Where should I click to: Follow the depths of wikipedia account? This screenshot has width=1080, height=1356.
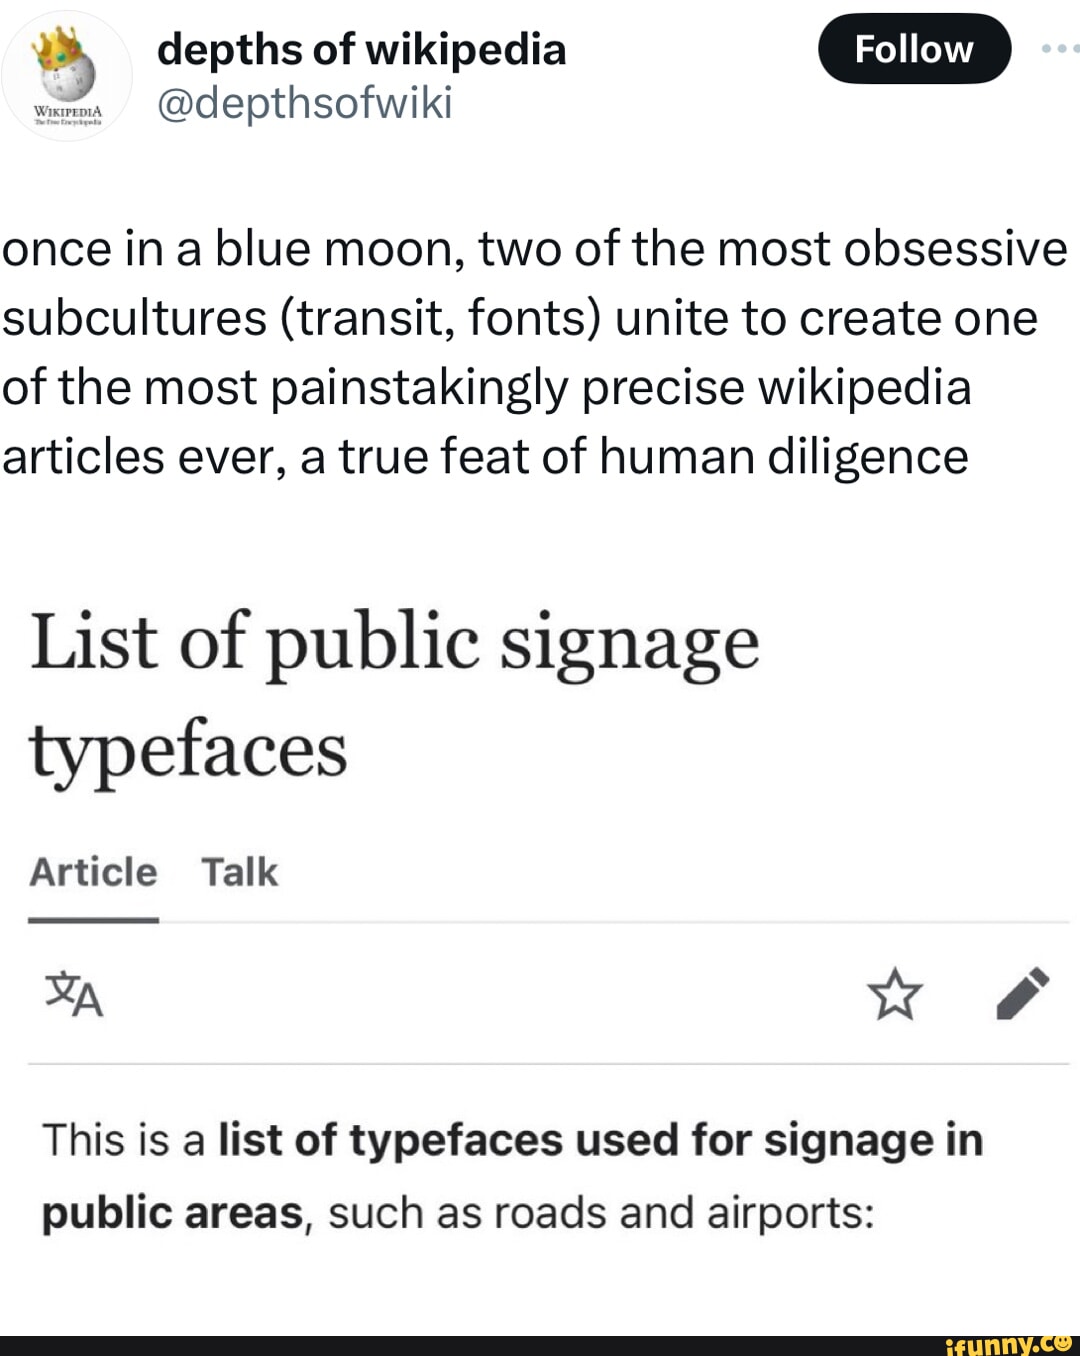pyautogui.click(x=913, y=49)
